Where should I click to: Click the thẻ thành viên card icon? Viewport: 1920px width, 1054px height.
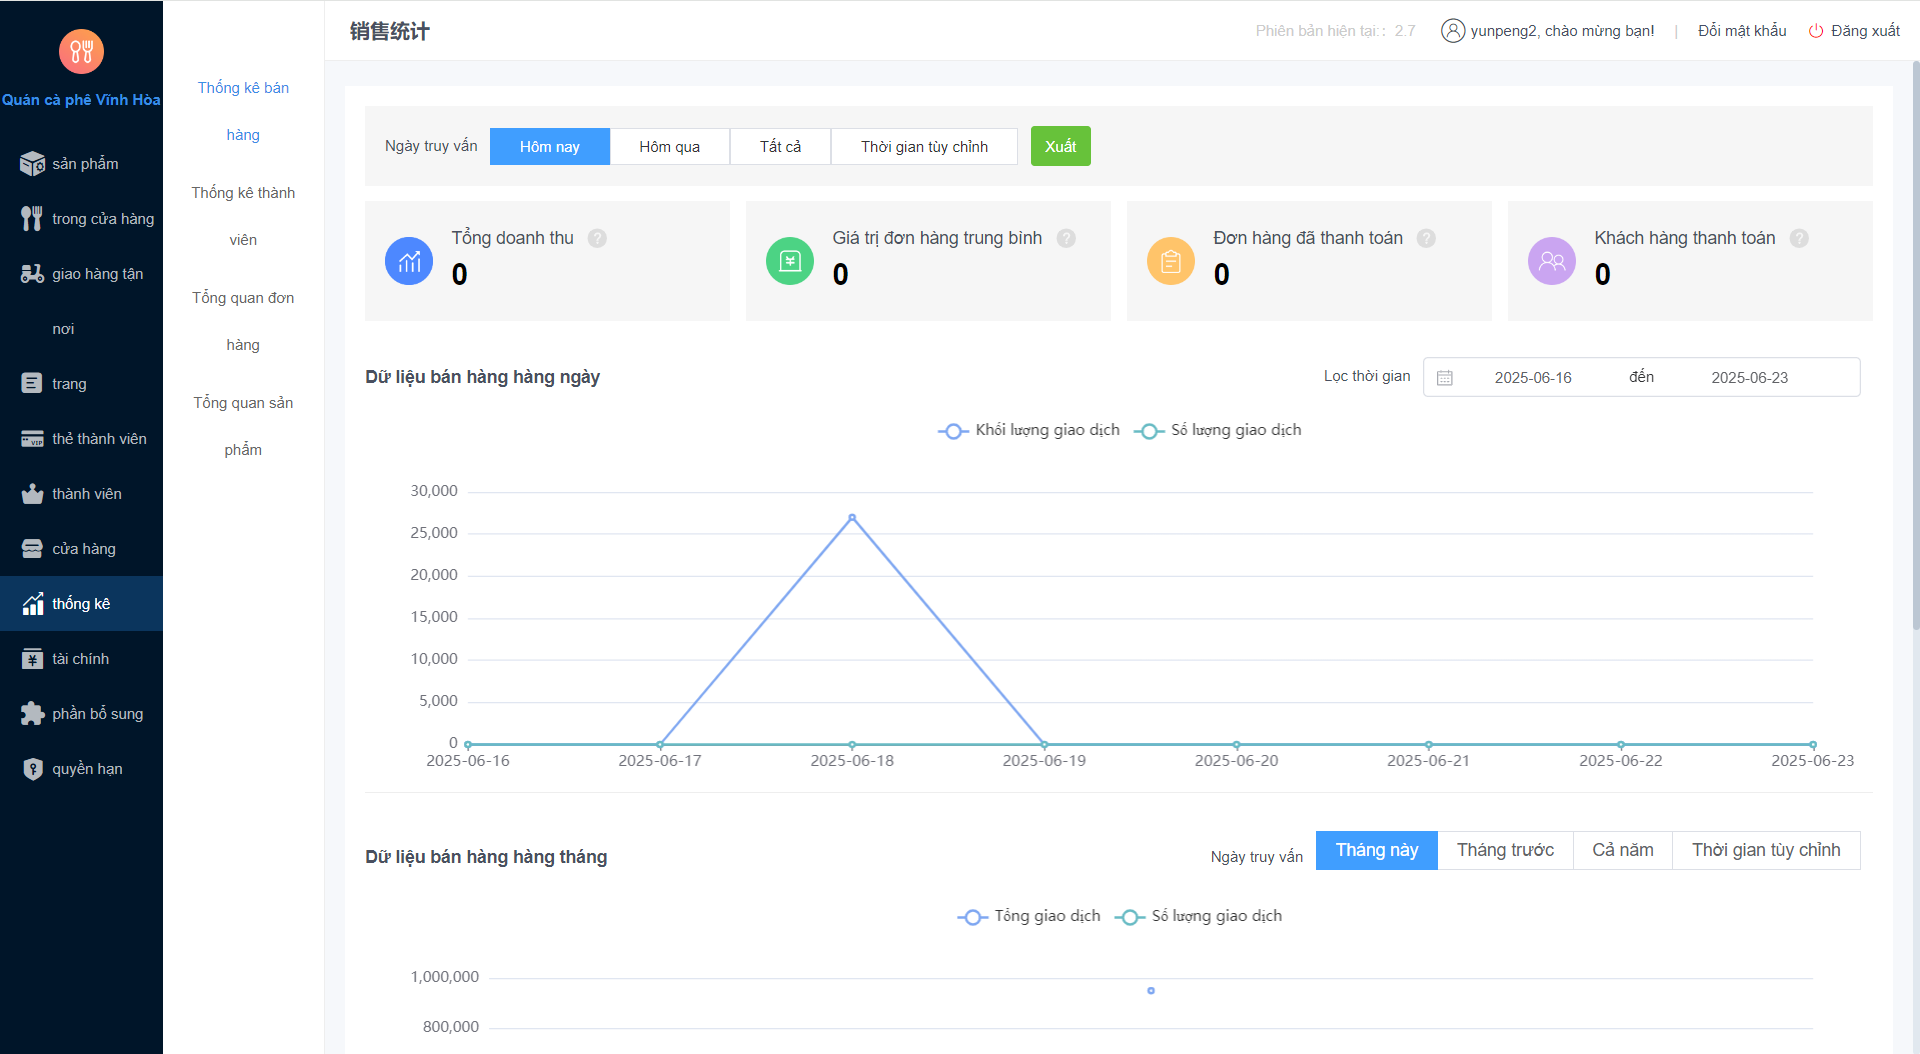click(32, 439)
